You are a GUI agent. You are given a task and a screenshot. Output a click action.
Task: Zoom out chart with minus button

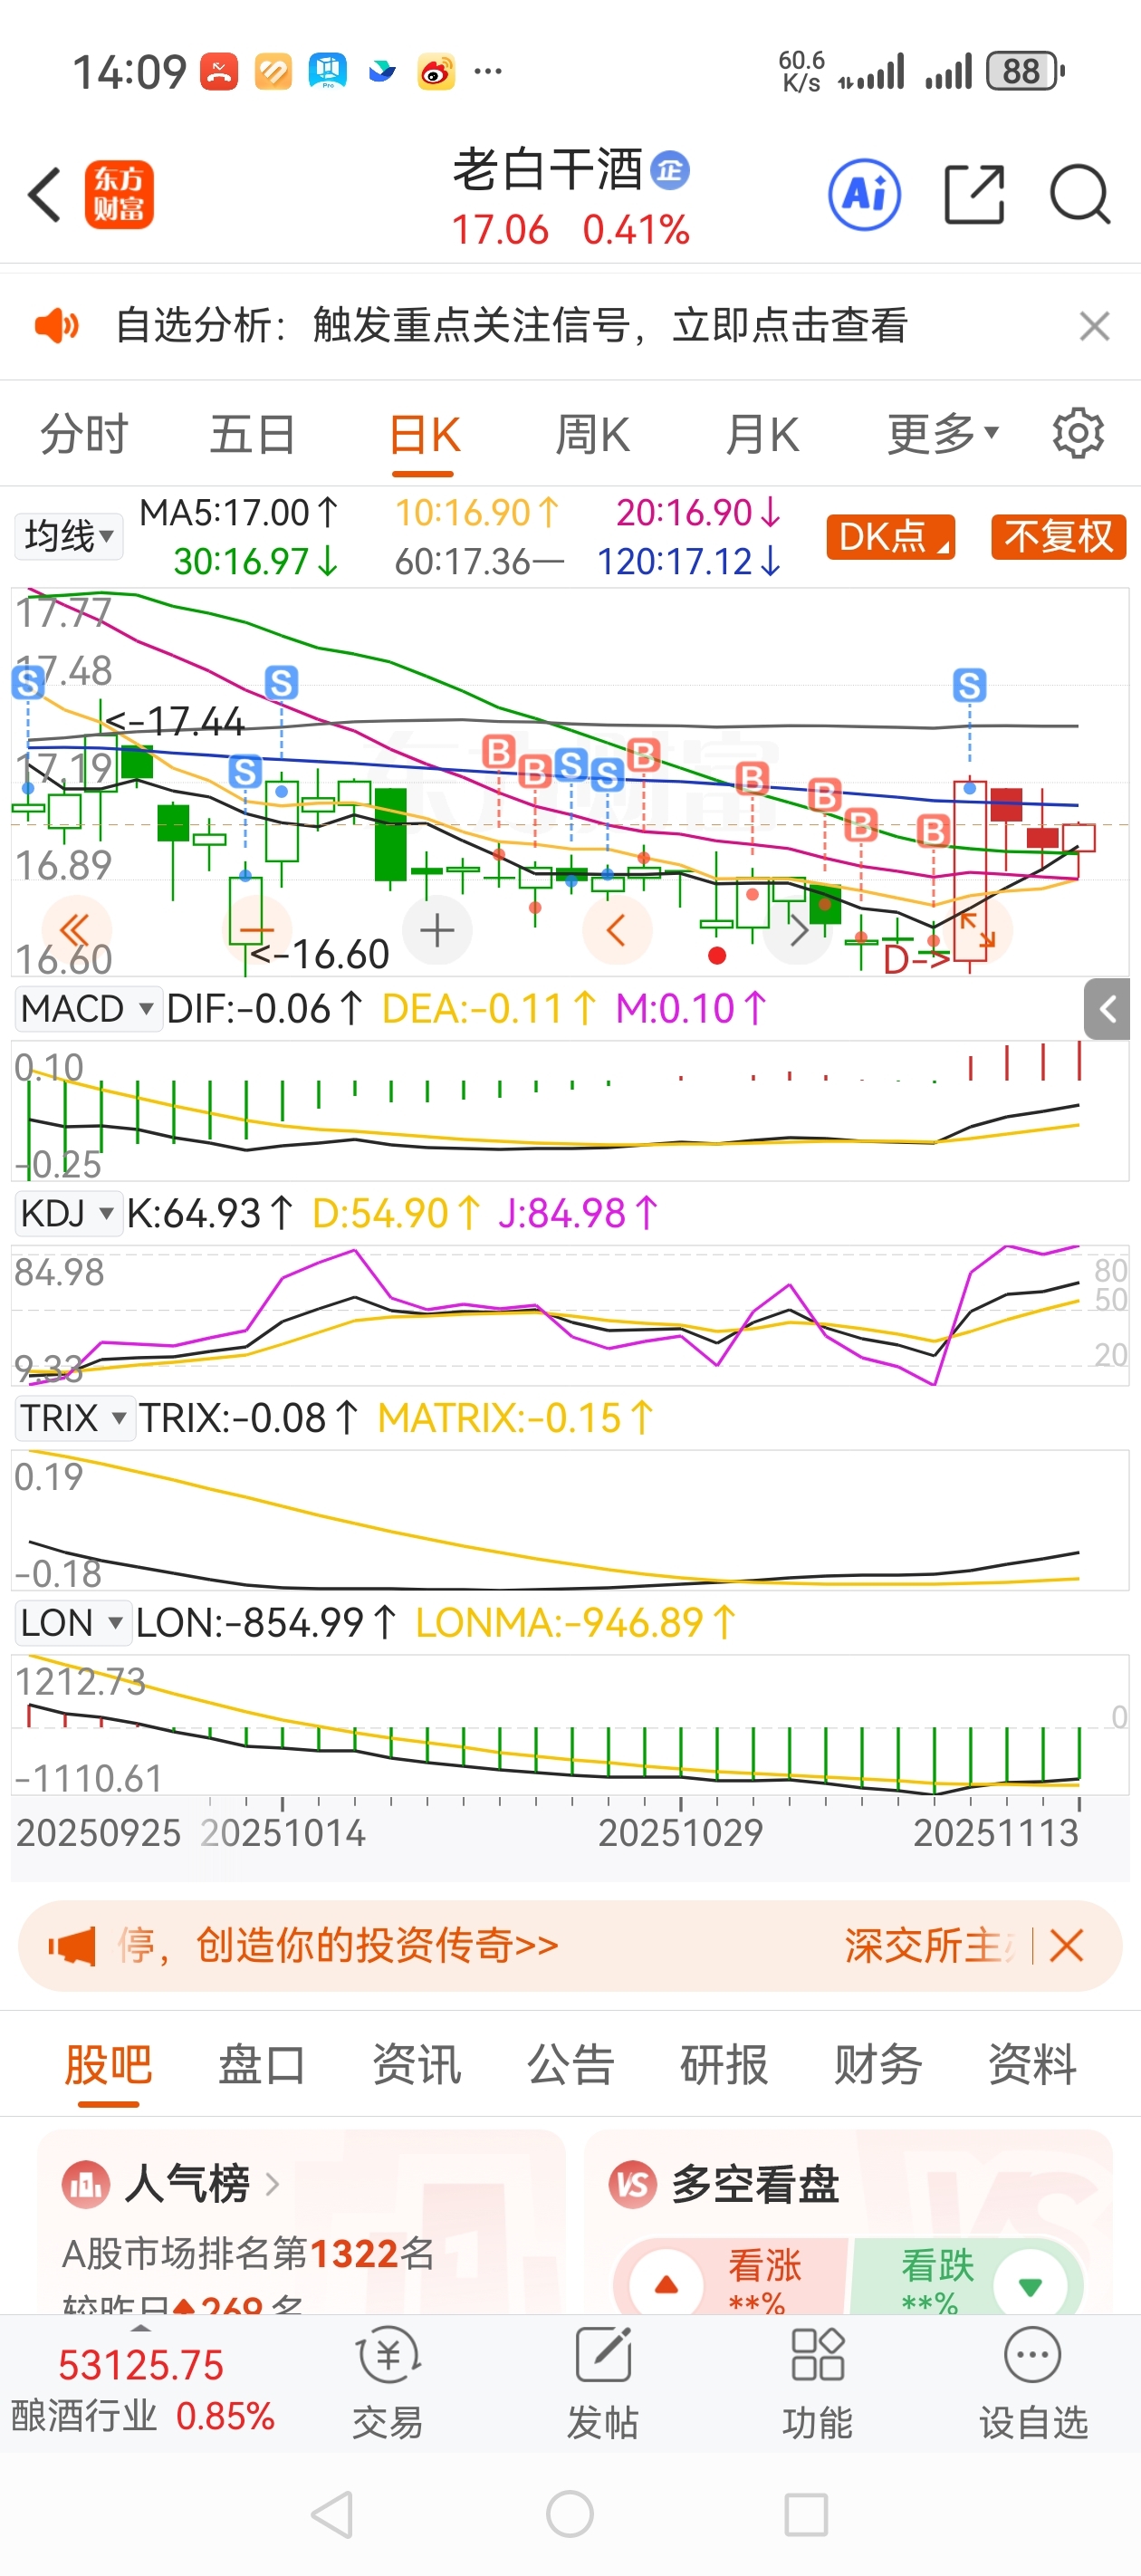[x=256, y=931]
